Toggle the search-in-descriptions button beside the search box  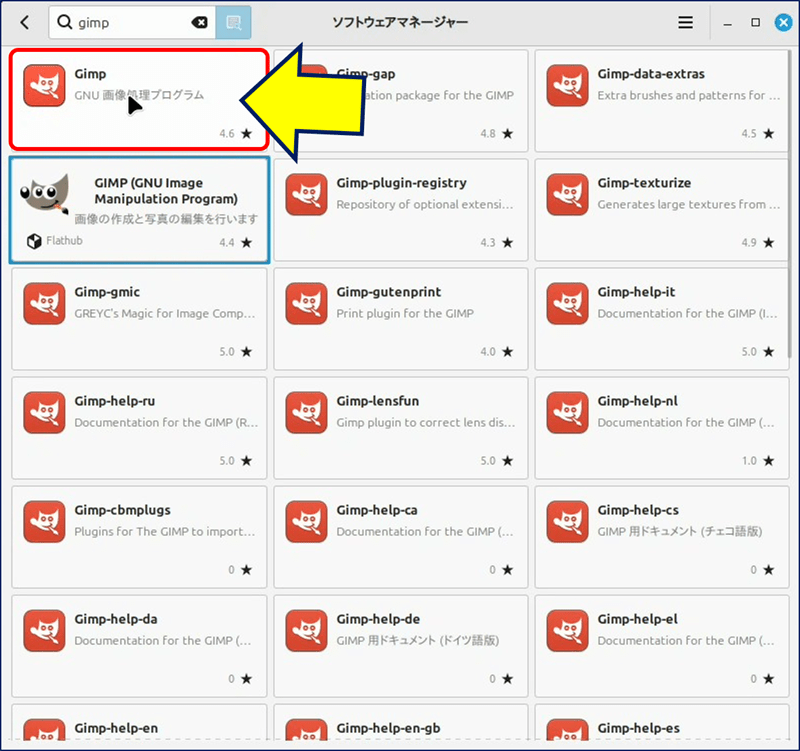point(233,22)
